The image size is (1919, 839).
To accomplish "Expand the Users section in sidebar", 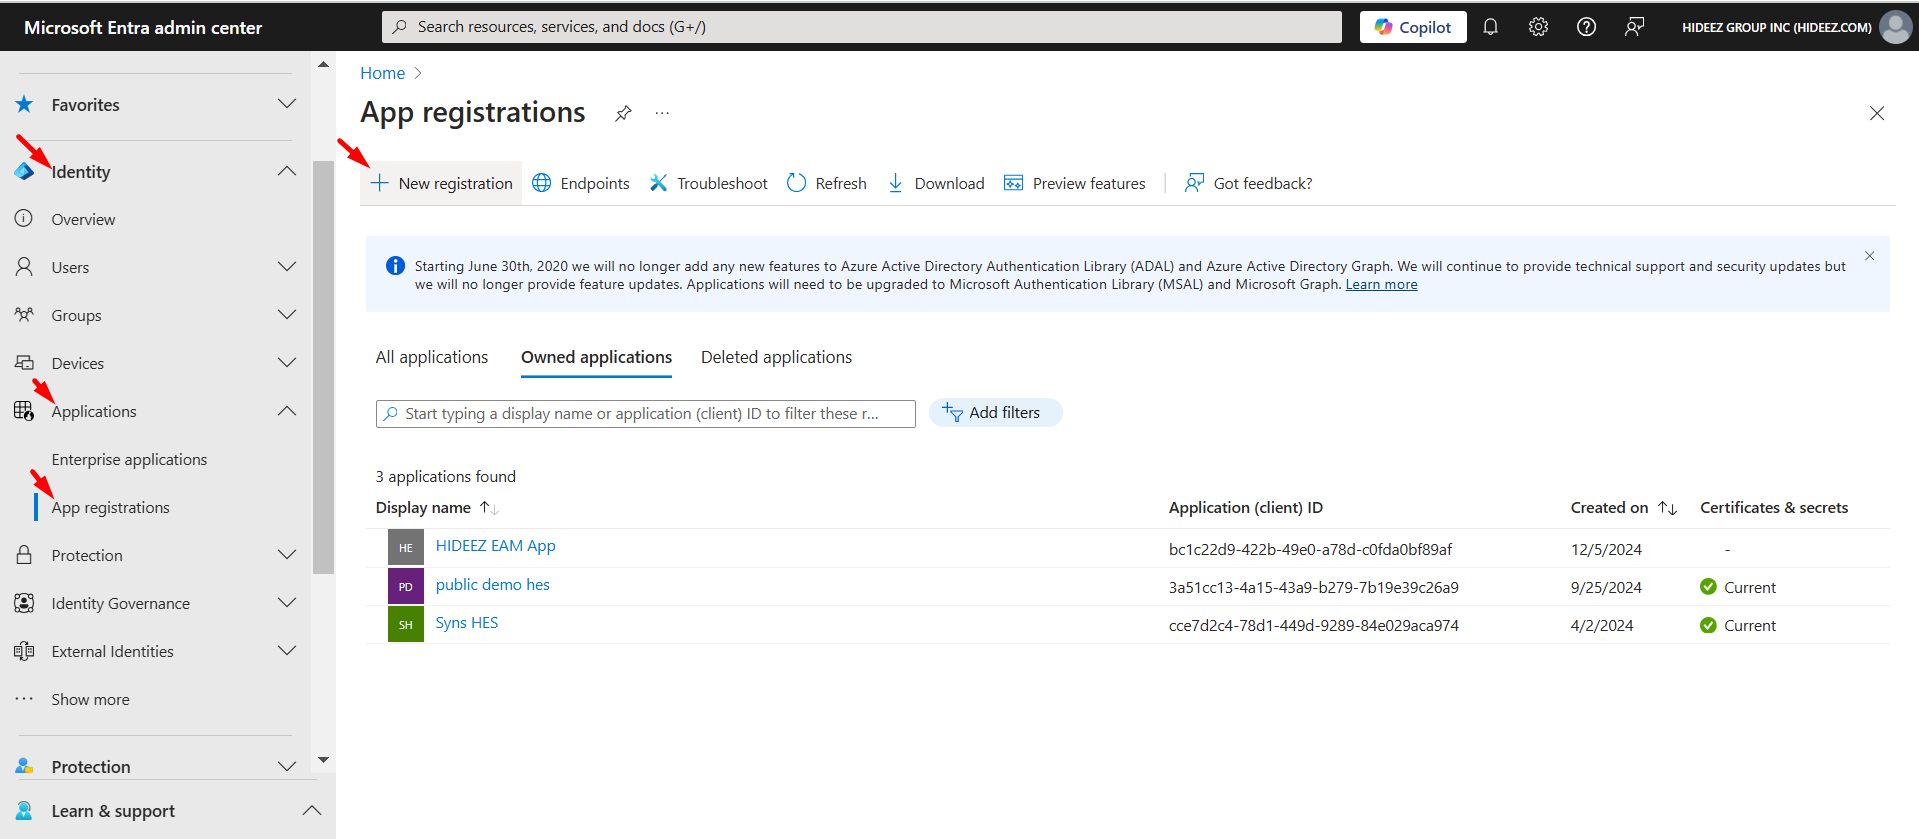I will point(286,267).
